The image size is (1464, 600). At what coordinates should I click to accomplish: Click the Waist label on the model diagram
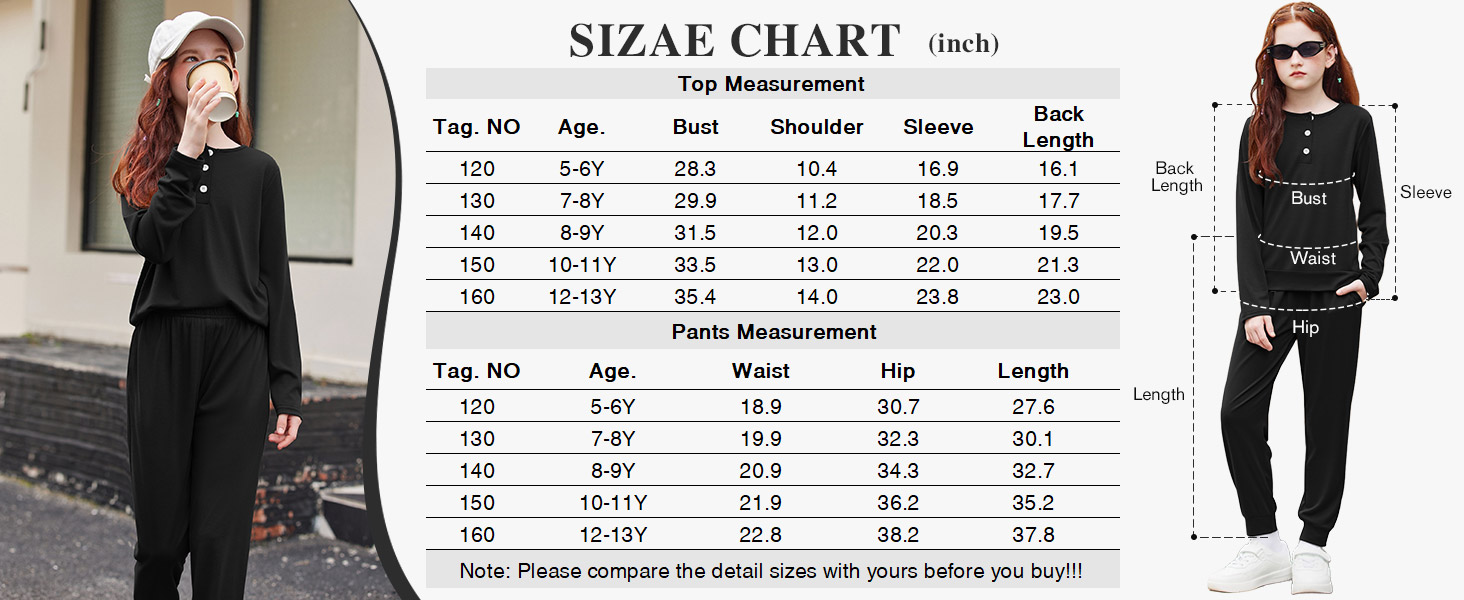point(1312,258)
